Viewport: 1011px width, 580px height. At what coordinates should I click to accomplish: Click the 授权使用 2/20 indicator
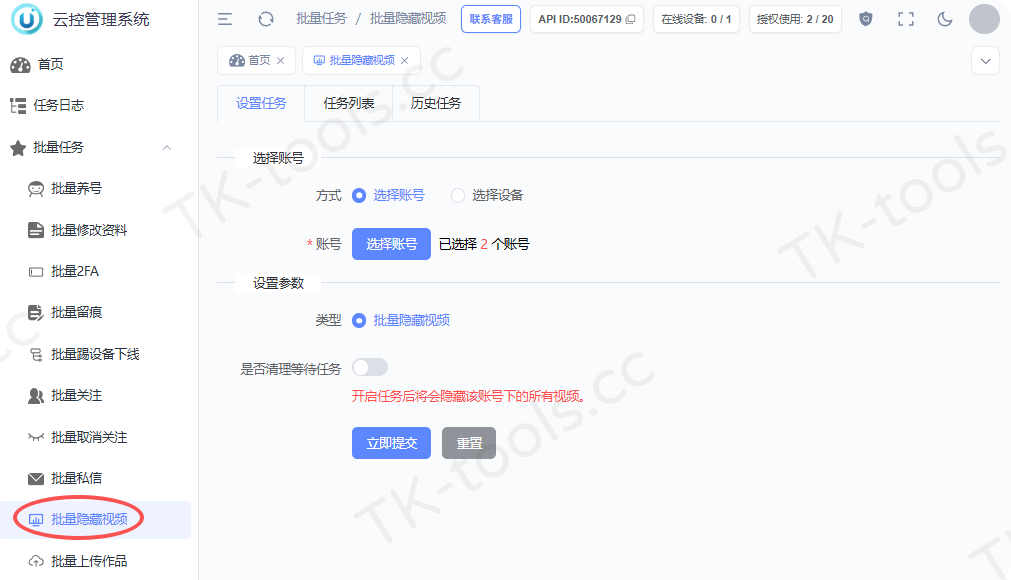pyautogui.click(x=795, y=19)
